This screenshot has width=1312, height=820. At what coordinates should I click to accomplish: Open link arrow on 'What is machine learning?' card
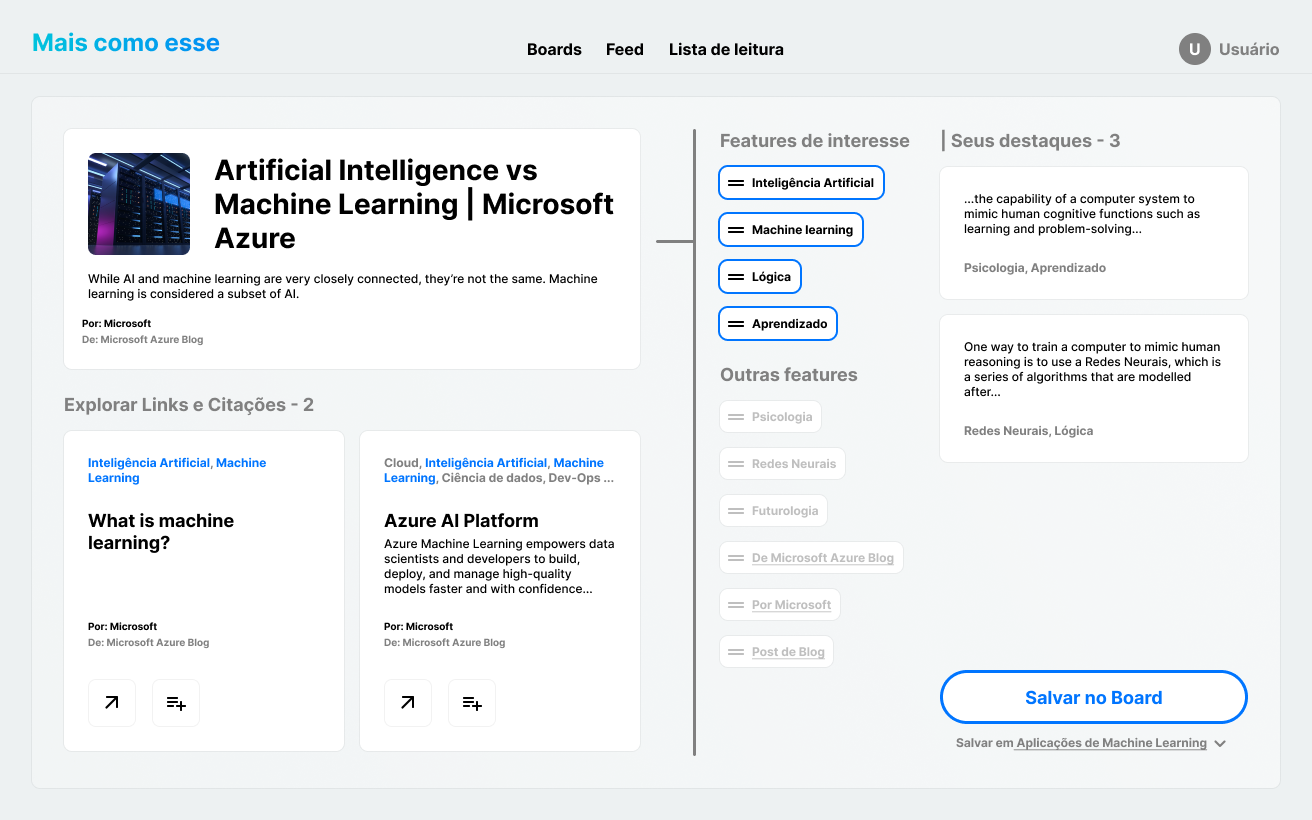[112, 703]
